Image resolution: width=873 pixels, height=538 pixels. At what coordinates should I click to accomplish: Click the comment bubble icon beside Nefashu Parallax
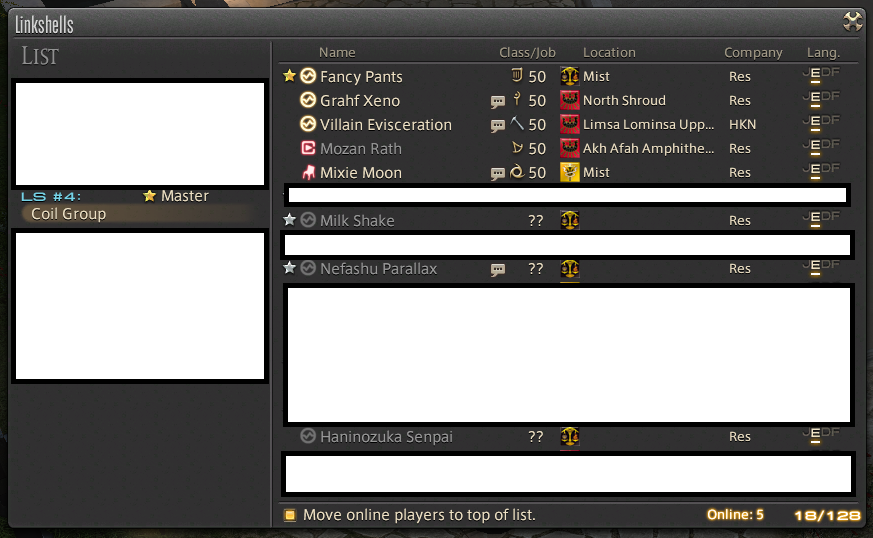click(x=498, y=270)
